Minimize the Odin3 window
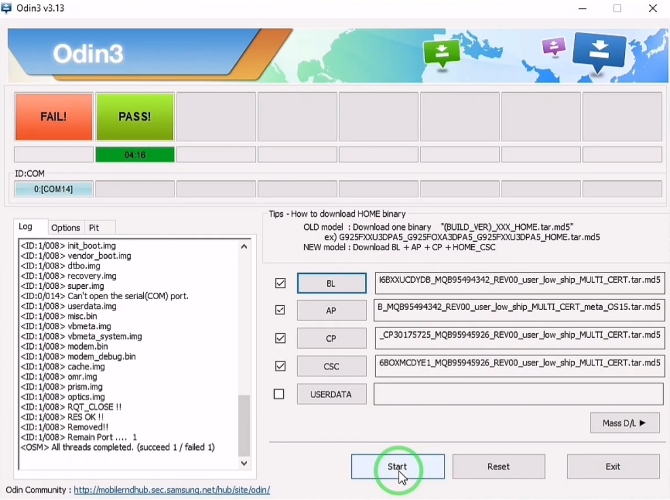 point(582,8)
